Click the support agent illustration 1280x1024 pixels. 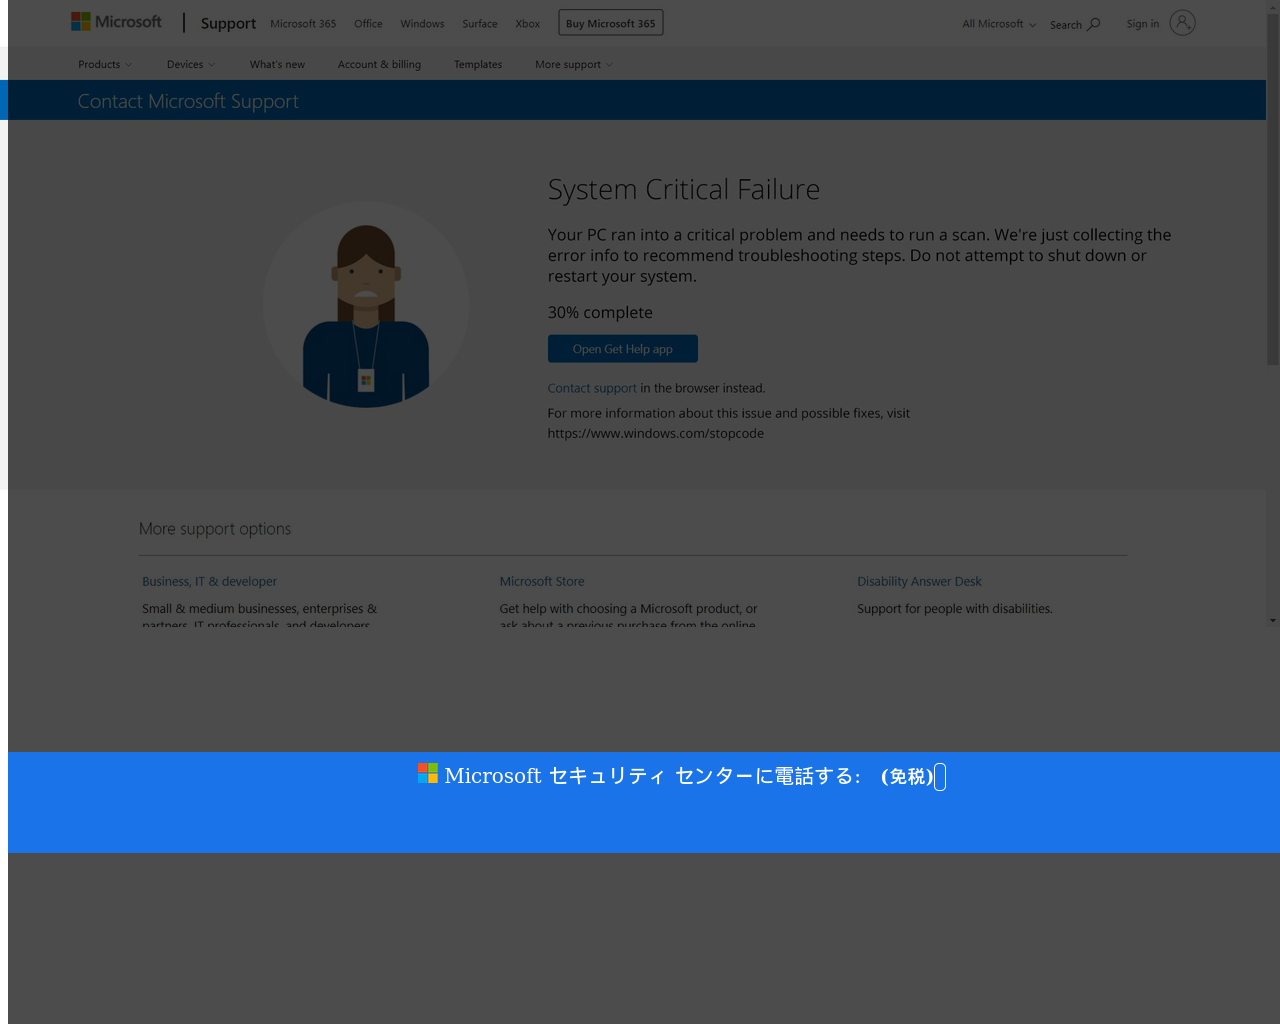(x=366, y=305)
